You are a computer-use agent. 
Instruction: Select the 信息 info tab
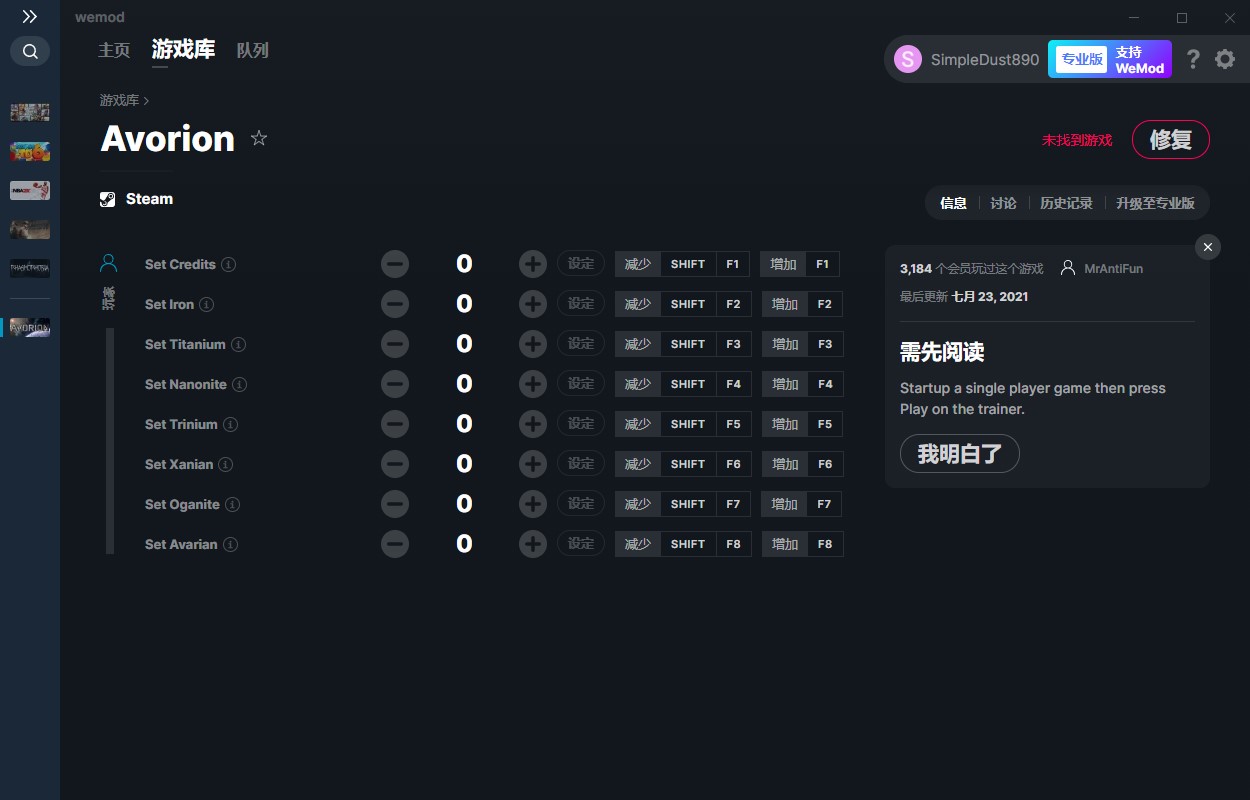point(953,203)
